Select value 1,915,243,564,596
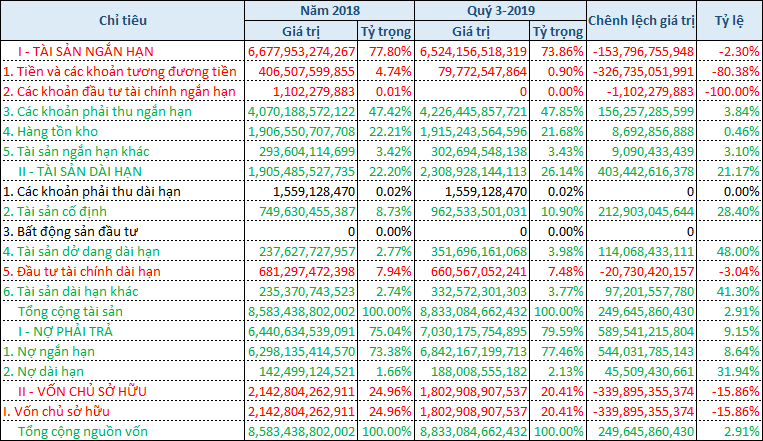This screenshot has width=763, height=441. [473, 131]
